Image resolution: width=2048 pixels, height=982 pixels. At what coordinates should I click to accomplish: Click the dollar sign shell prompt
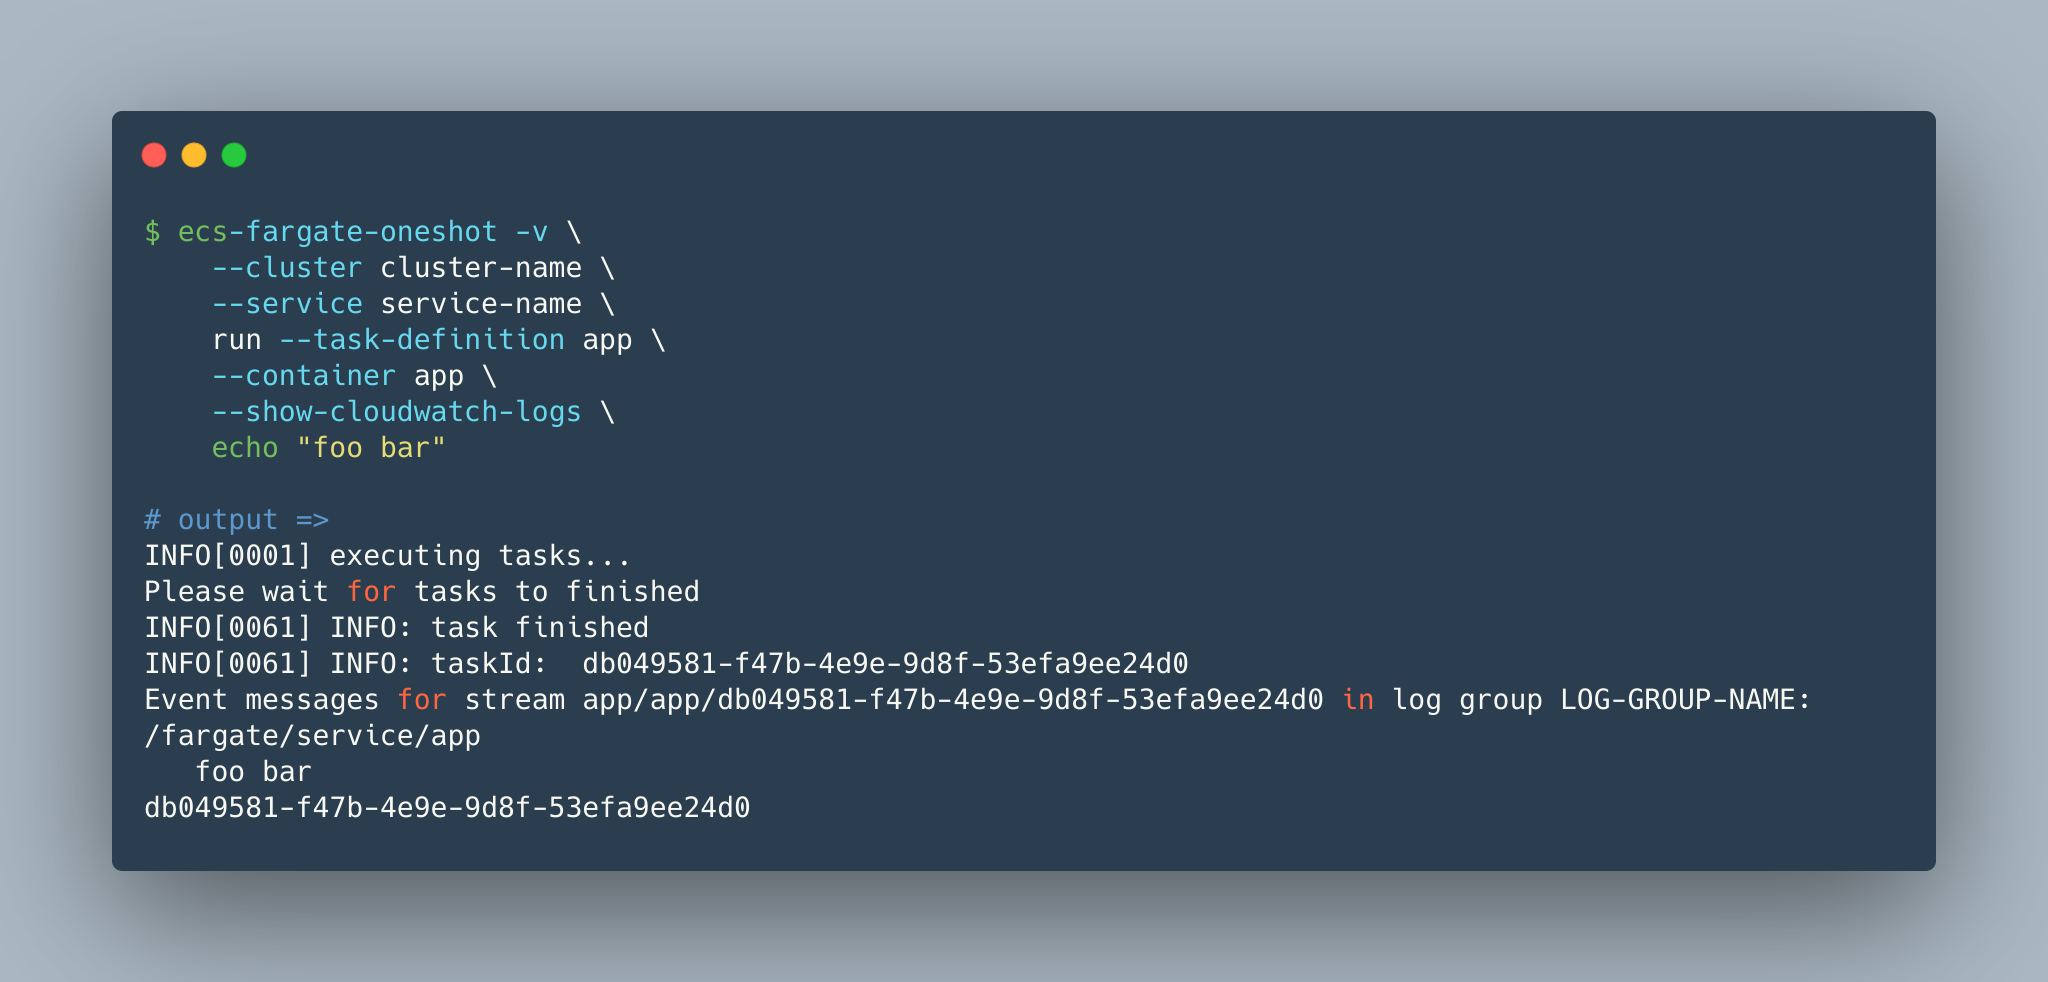coord(152,232)
